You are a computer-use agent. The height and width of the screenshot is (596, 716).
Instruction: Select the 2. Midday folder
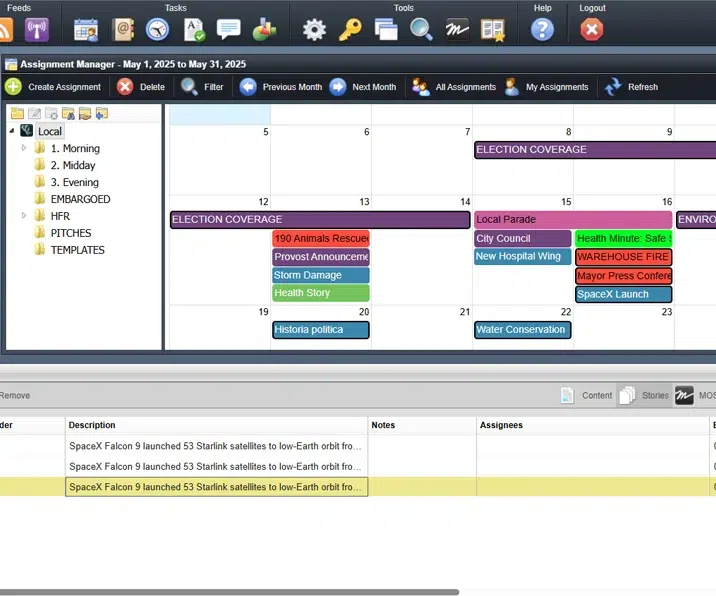[73, 165]
